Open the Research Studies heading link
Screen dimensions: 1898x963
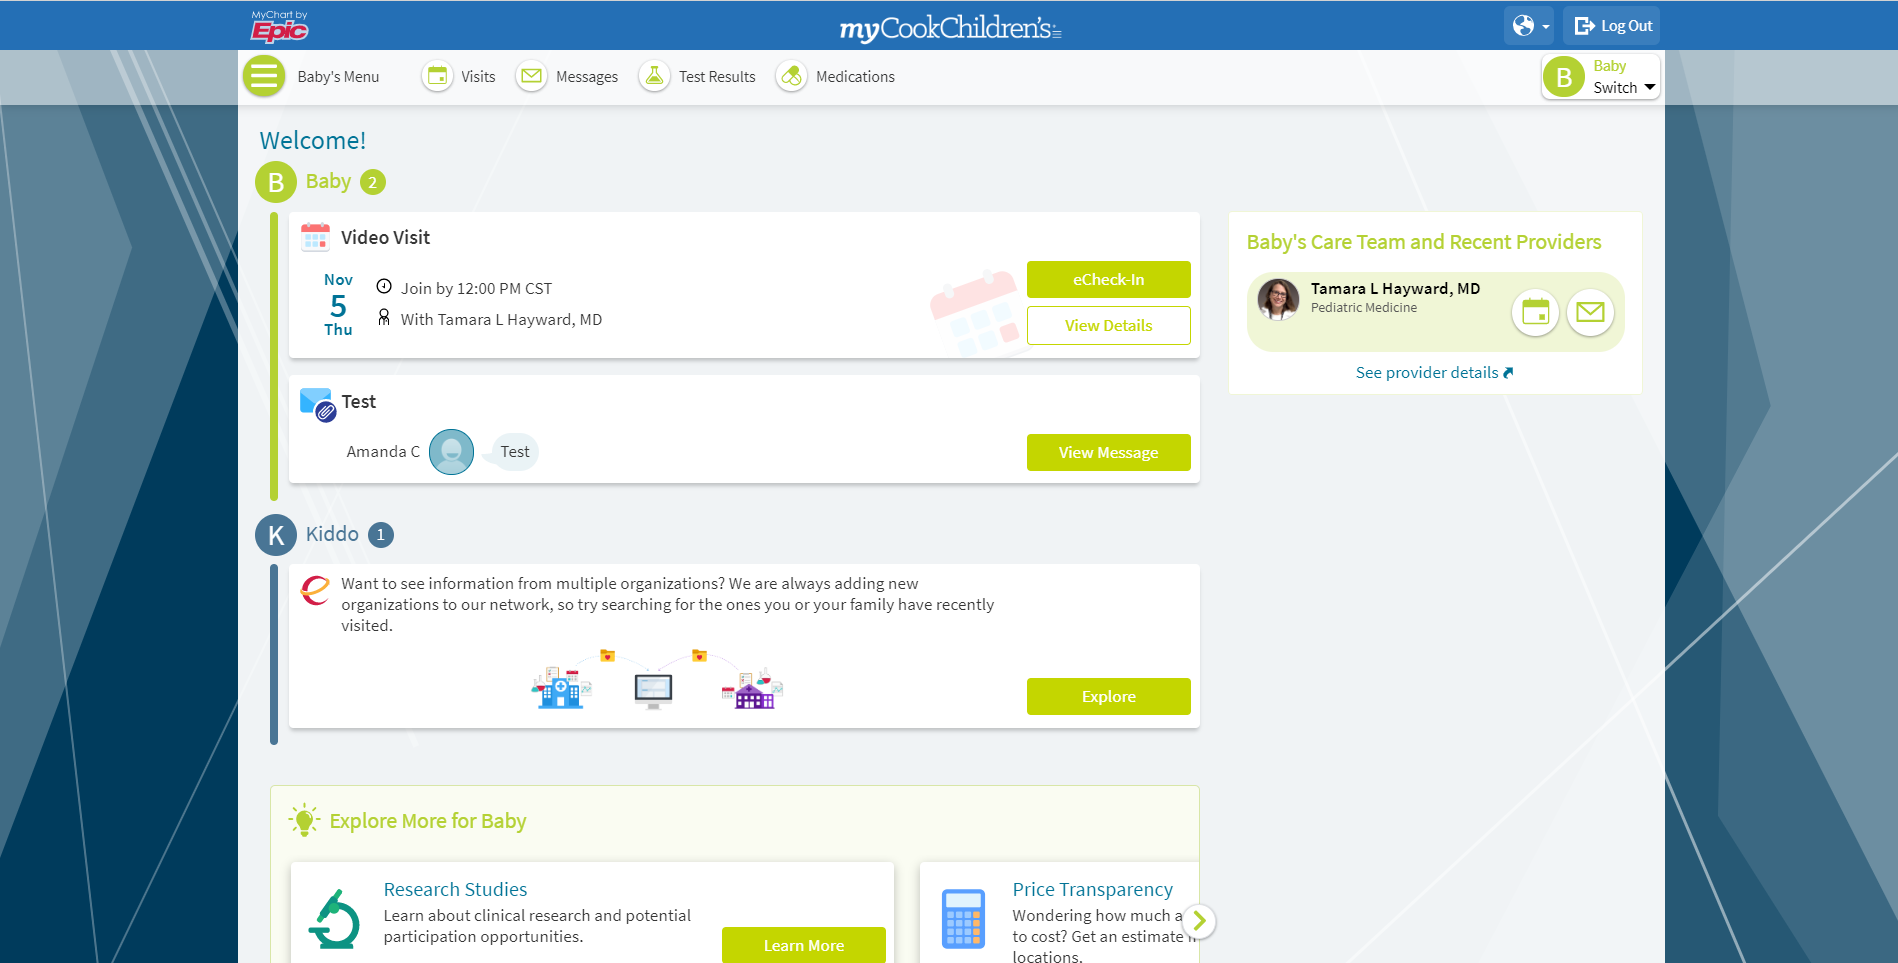tap(455, 889)
